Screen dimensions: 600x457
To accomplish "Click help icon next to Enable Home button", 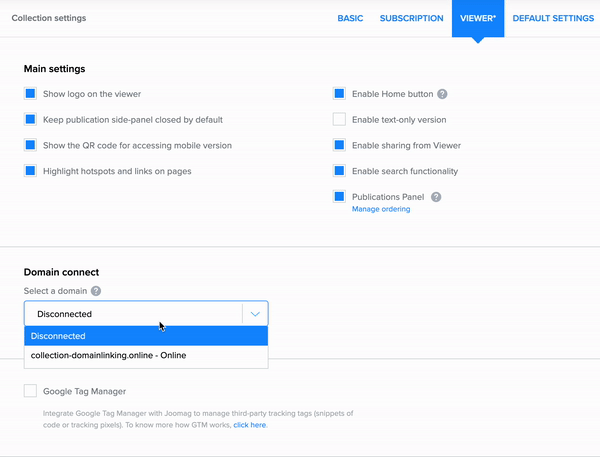I will (442, 94).
